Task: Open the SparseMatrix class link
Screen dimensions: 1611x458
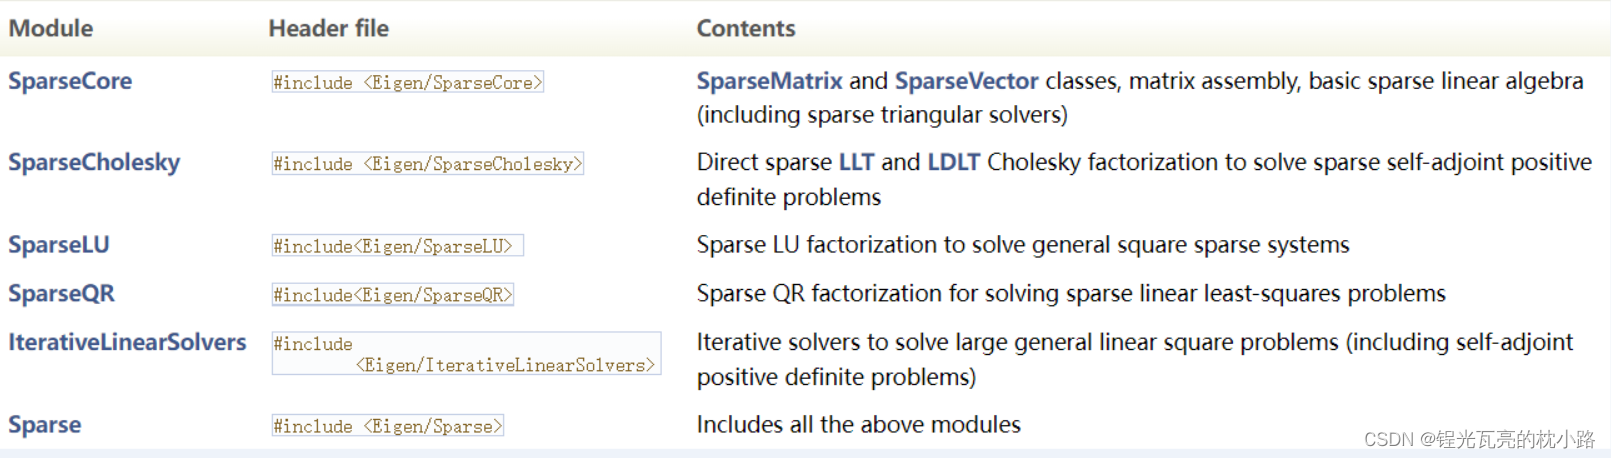Action: 769,81
